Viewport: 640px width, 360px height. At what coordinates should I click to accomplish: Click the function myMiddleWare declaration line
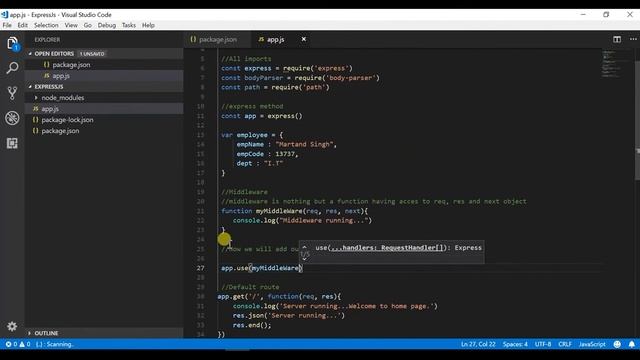click(295, 211)
